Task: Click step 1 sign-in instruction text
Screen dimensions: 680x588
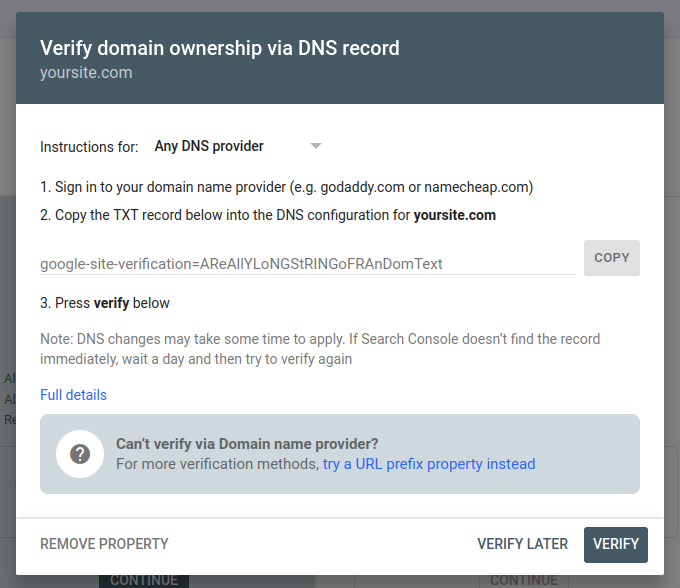Action: point(286,187)
